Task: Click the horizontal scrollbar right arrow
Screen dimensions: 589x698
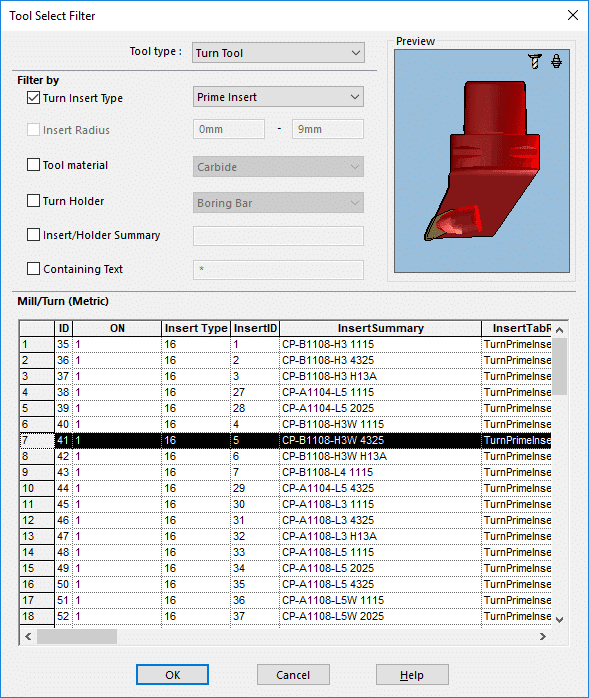Action: (x=543, y=637)
